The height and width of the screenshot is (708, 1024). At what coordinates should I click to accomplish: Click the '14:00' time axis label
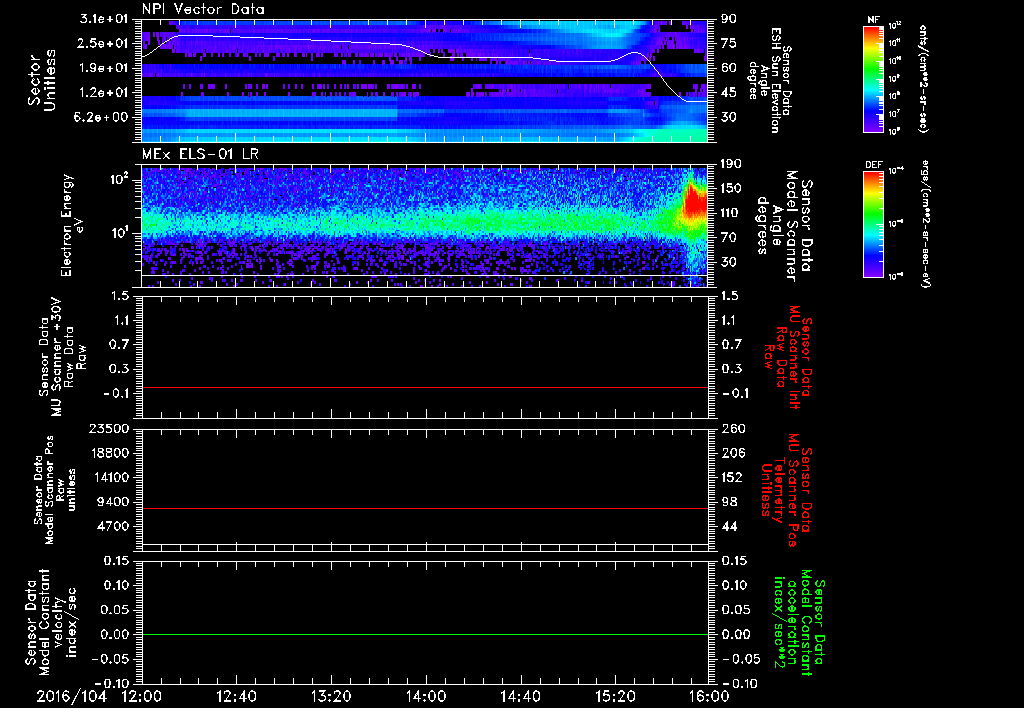[x=426, y=696]
